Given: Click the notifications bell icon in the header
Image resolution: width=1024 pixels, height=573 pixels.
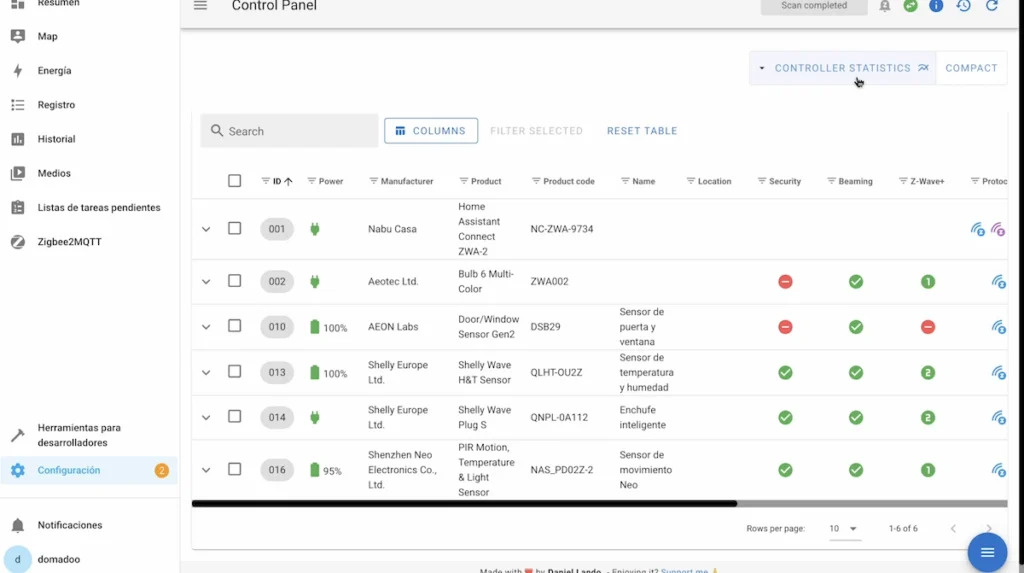Looking at the screenshot, I should 885,6.
